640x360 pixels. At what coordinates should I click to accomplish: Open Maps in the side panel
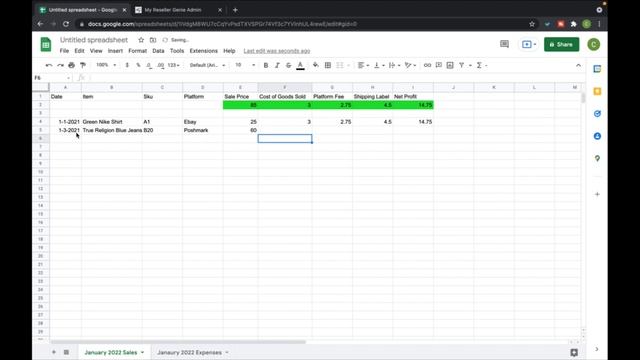pos(597,158)
